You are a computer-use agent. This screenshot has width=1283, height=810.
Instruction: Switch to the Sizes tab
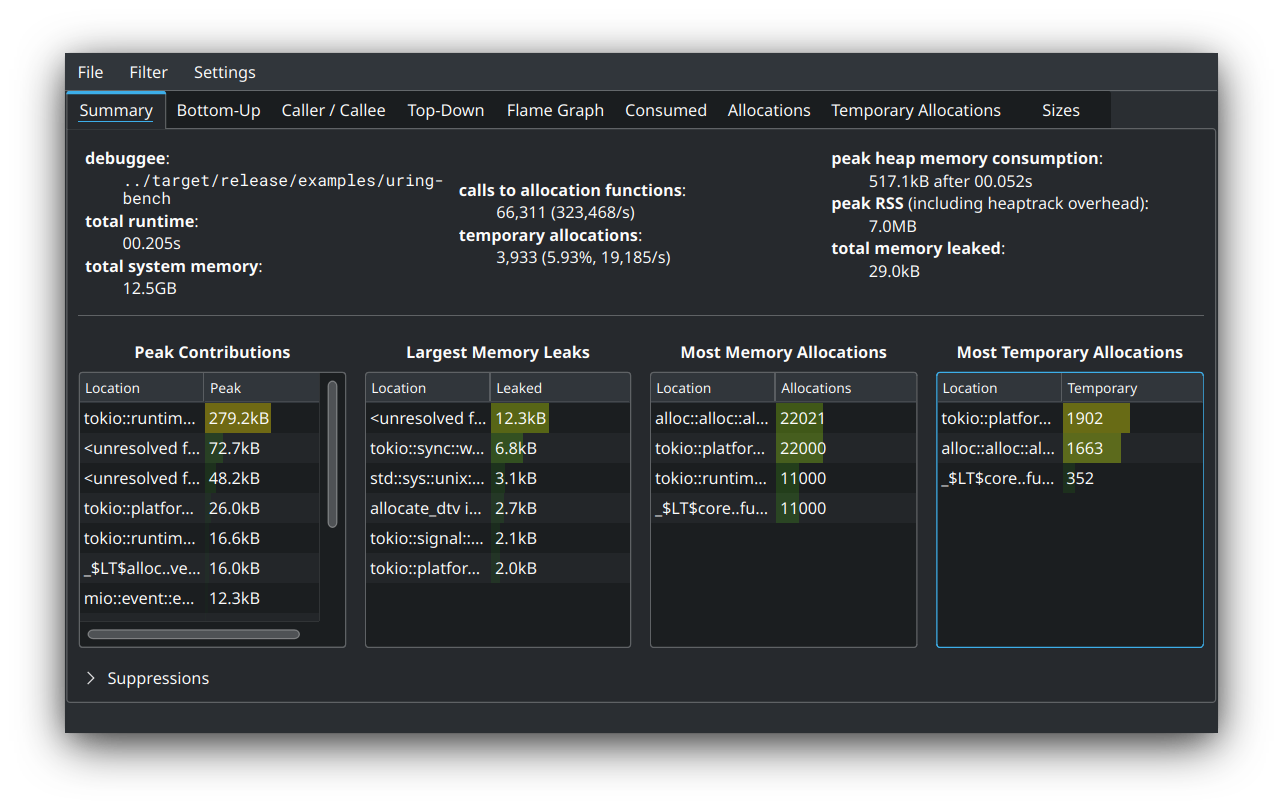(x=1060, y=110)
